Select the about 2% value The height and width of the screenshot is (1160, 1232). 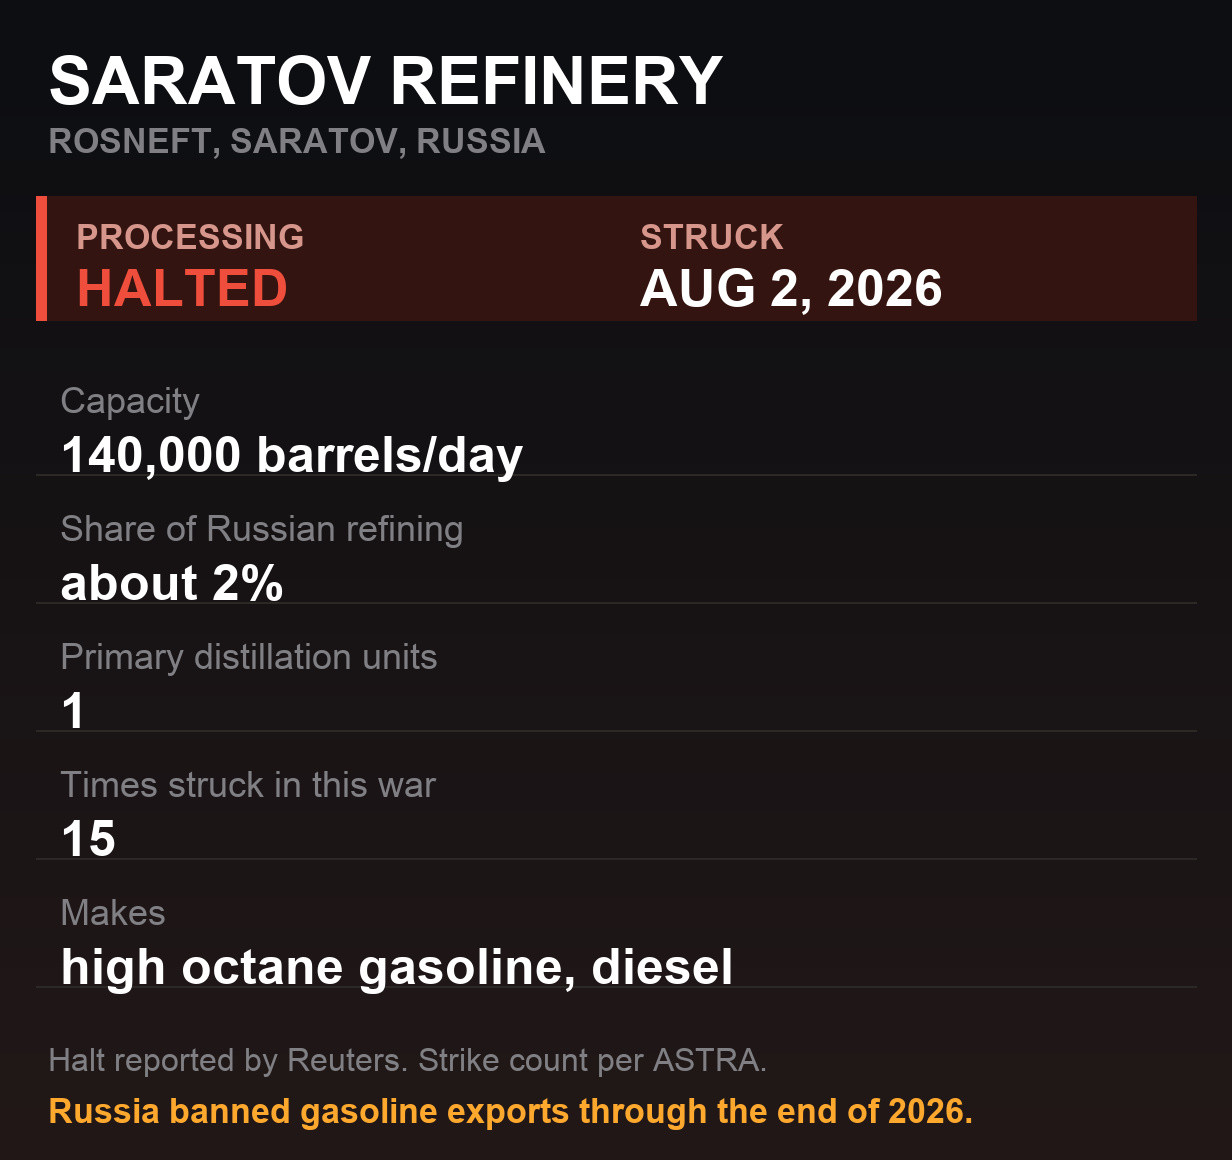click(x=172, y=583)
